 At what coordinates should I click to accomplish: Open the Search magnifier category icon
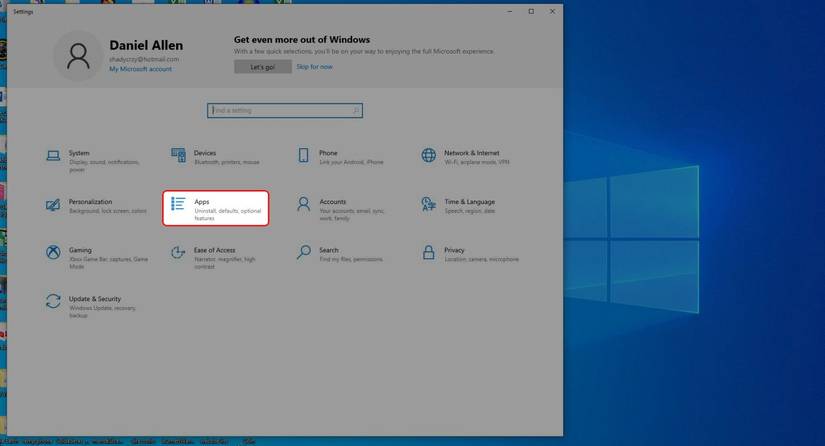[x=304, y=252]
